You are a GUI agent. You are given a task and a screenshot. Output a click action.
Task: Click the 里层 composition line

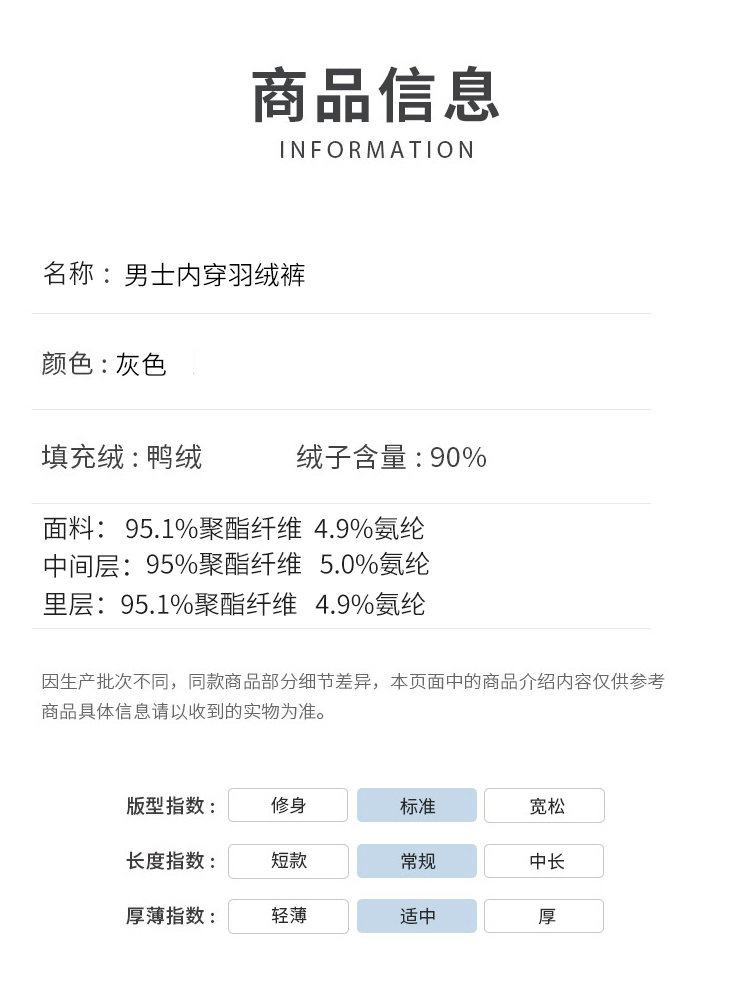click(234, 604)
